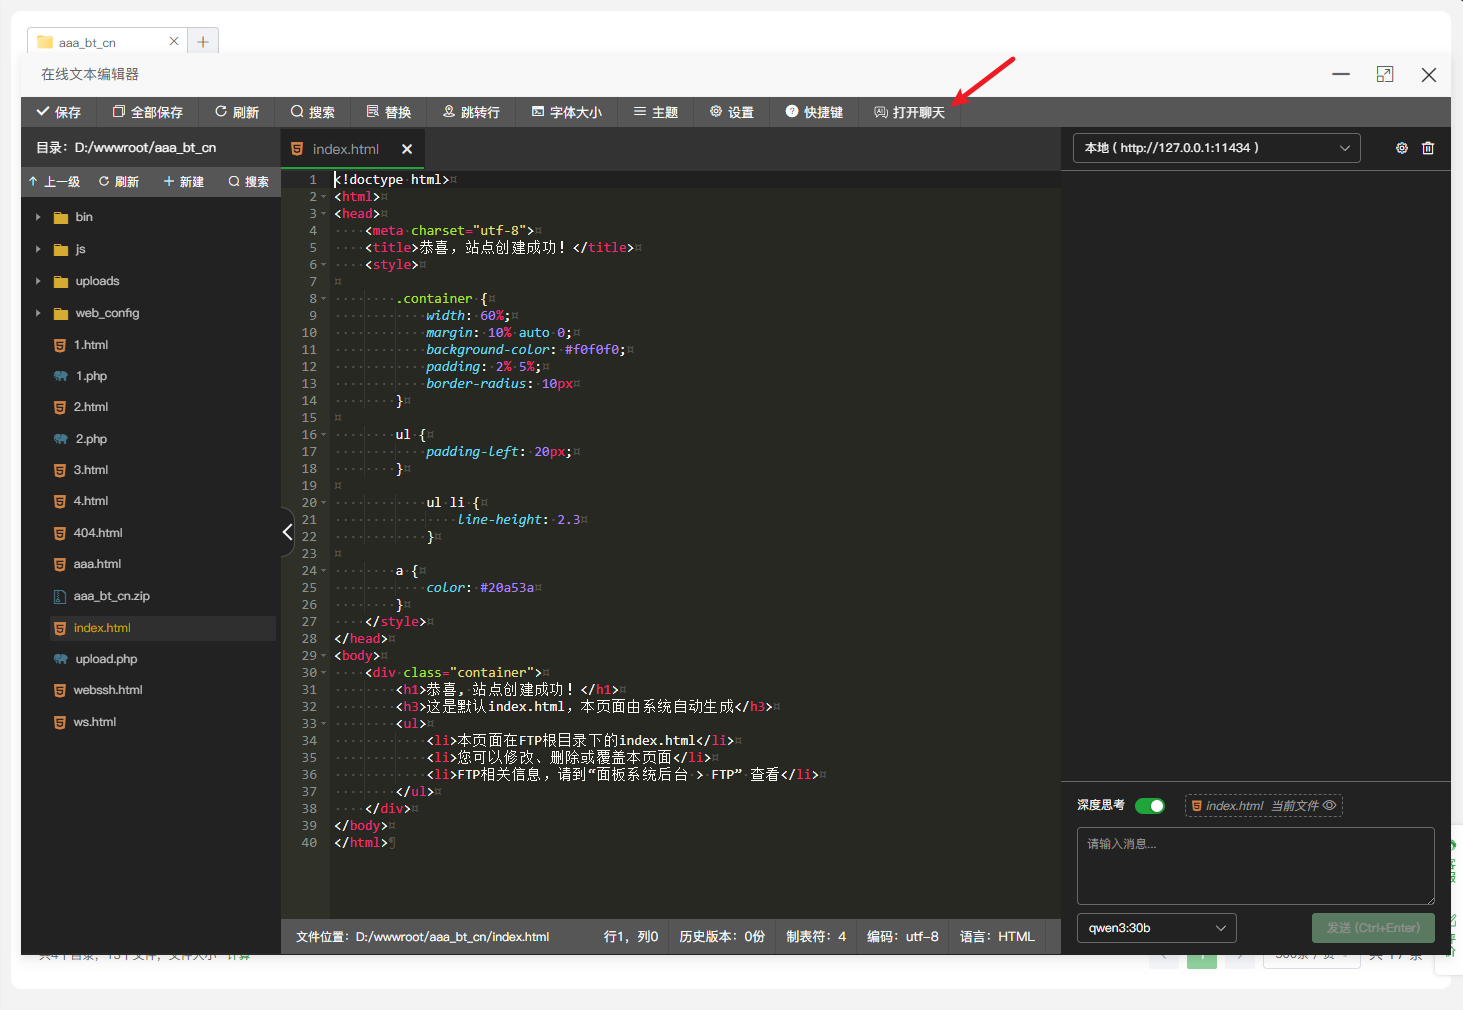Close the index.html editor tab
This screenshot has width=1463, height=1010.
[x=407, y=149]
